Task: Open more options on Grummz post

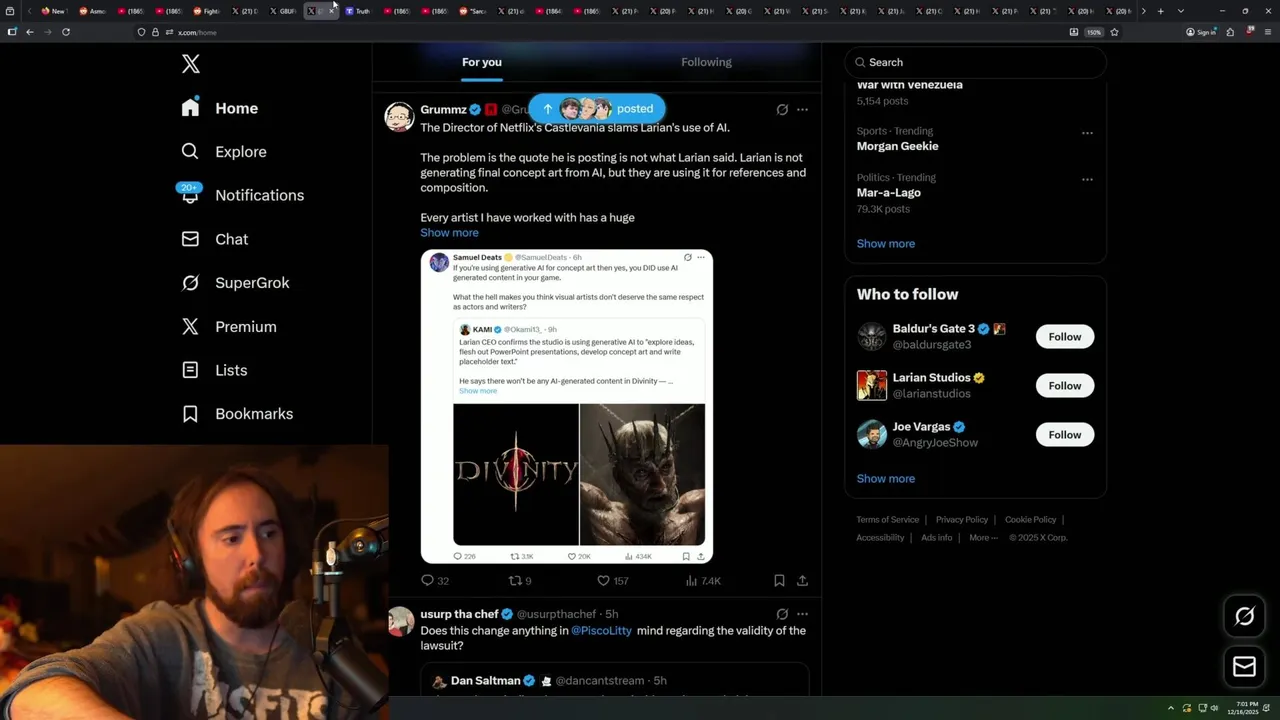Action: coord(802,110)
